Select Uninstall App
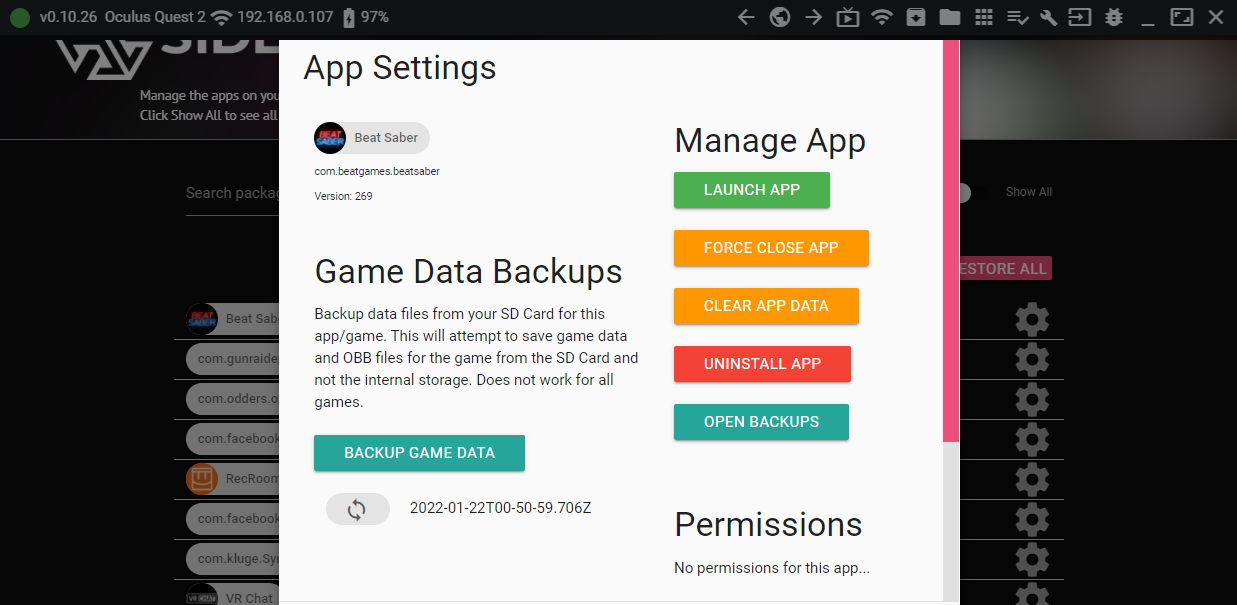This screenshot has width=1237, height=605. (x=762, y=364)
